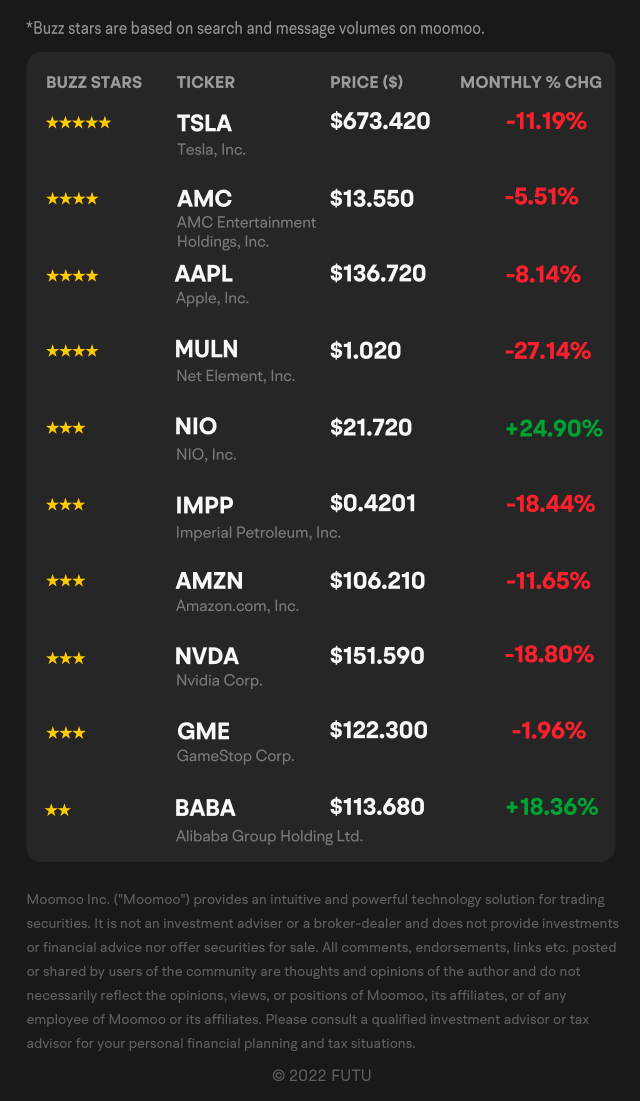Click the two-star rating for BABA

[x=58, y=810]
